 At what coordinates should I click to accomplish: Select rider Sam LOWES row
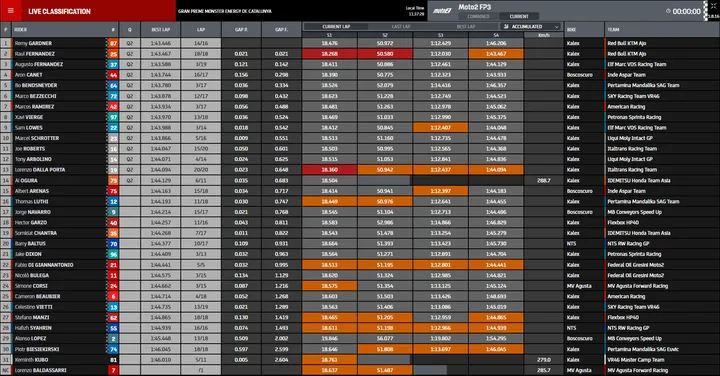click(x=360, y=128)
